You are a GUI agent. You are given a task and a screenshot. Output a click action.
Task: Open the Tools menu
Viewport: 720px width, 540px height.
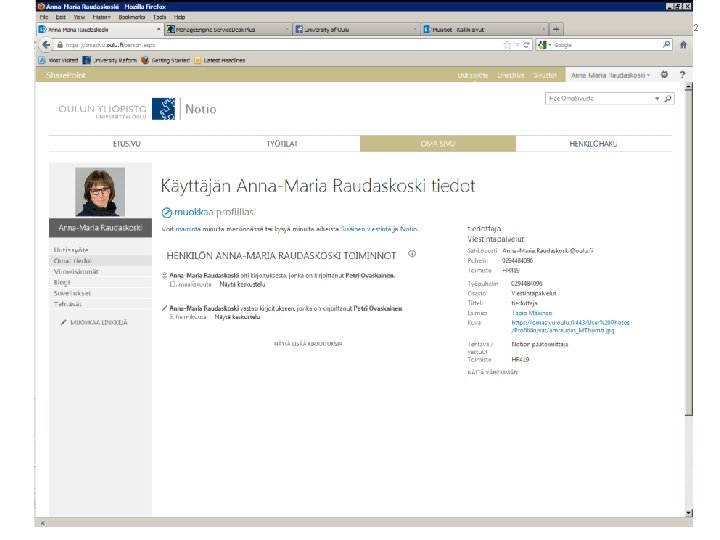pyautogui.click(x=159, y=17)
